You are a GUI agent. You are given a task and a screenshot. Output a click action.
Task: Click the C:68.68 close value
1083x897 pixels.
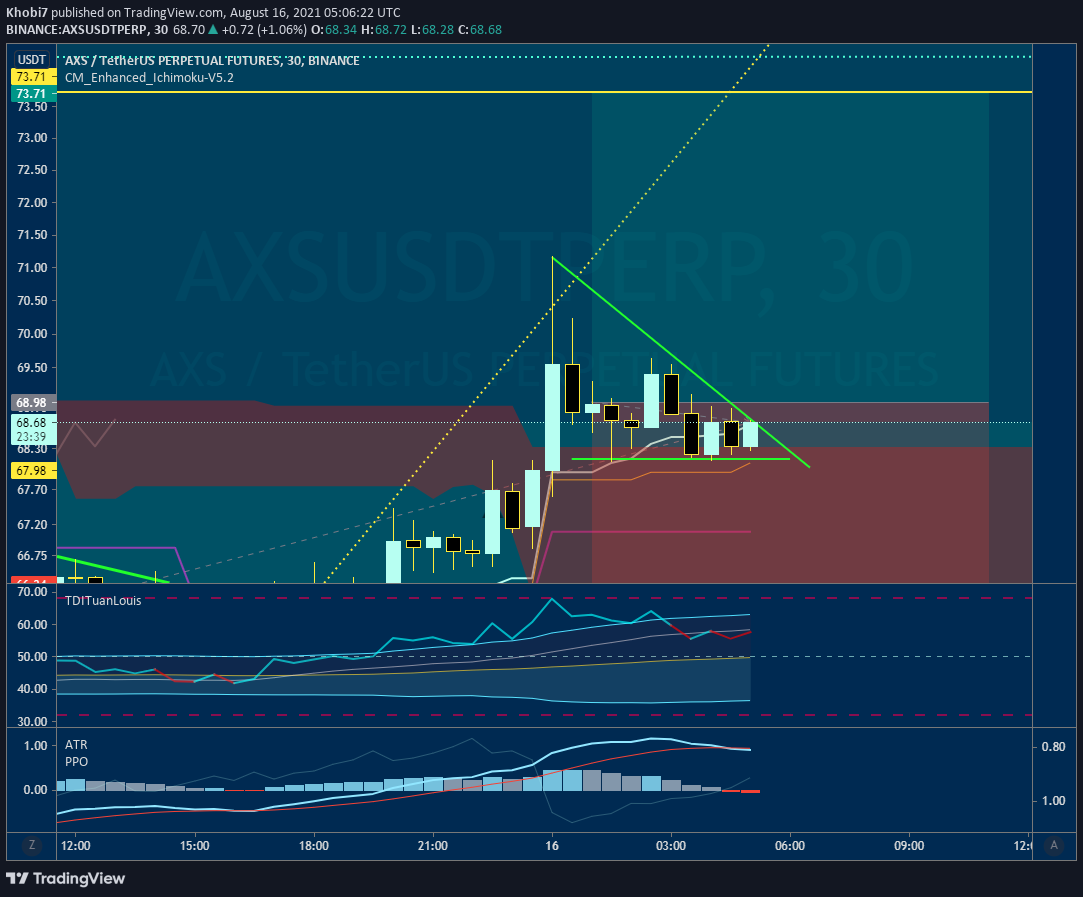tap(480, 30)
